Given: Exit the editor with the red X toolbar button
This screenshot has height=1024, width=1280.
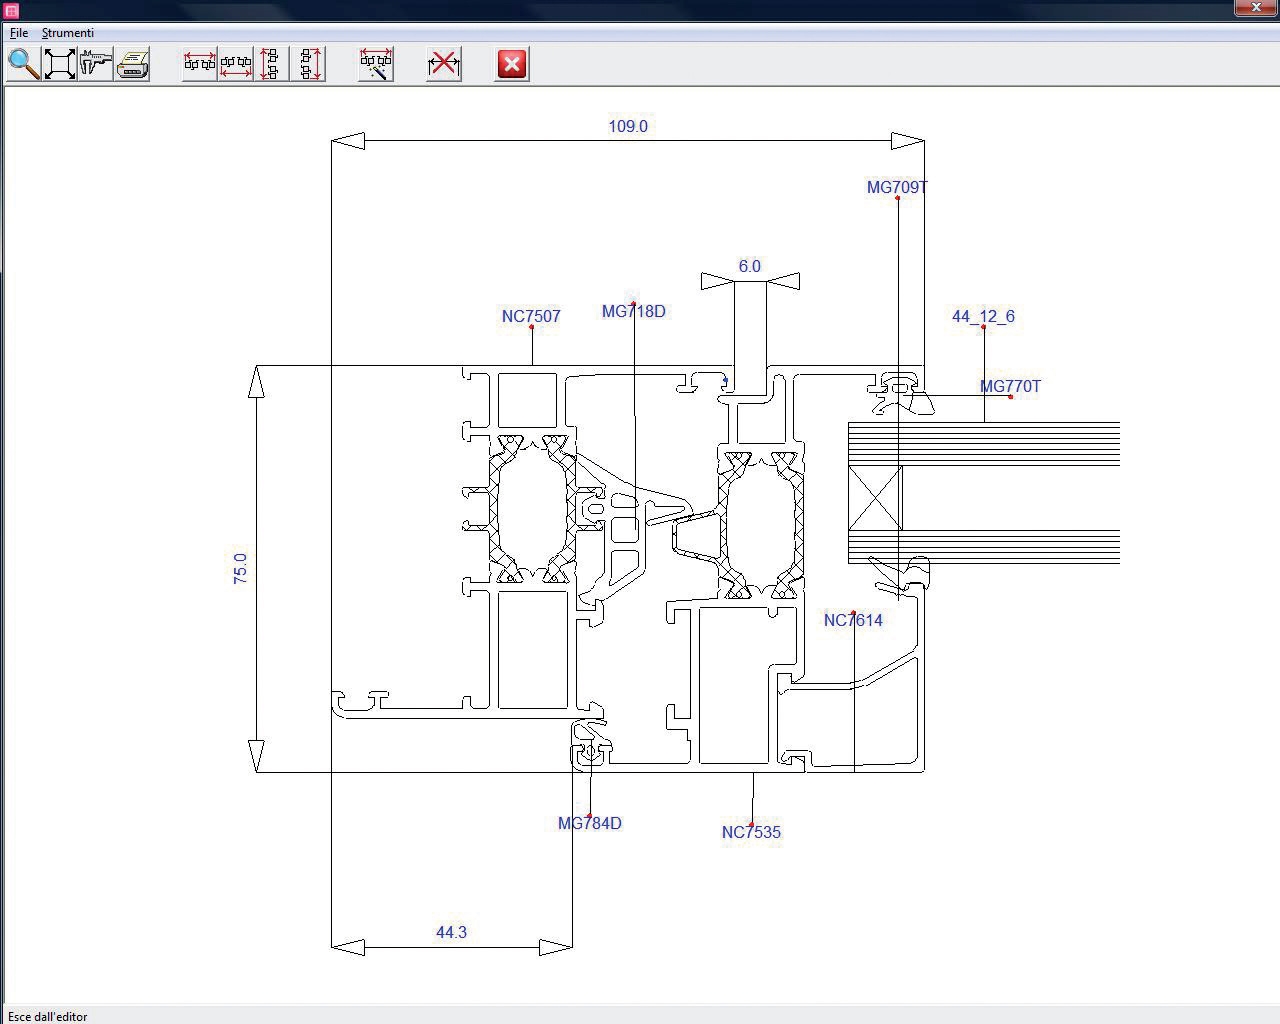Looking at the screenshot, I should [511, 64].
